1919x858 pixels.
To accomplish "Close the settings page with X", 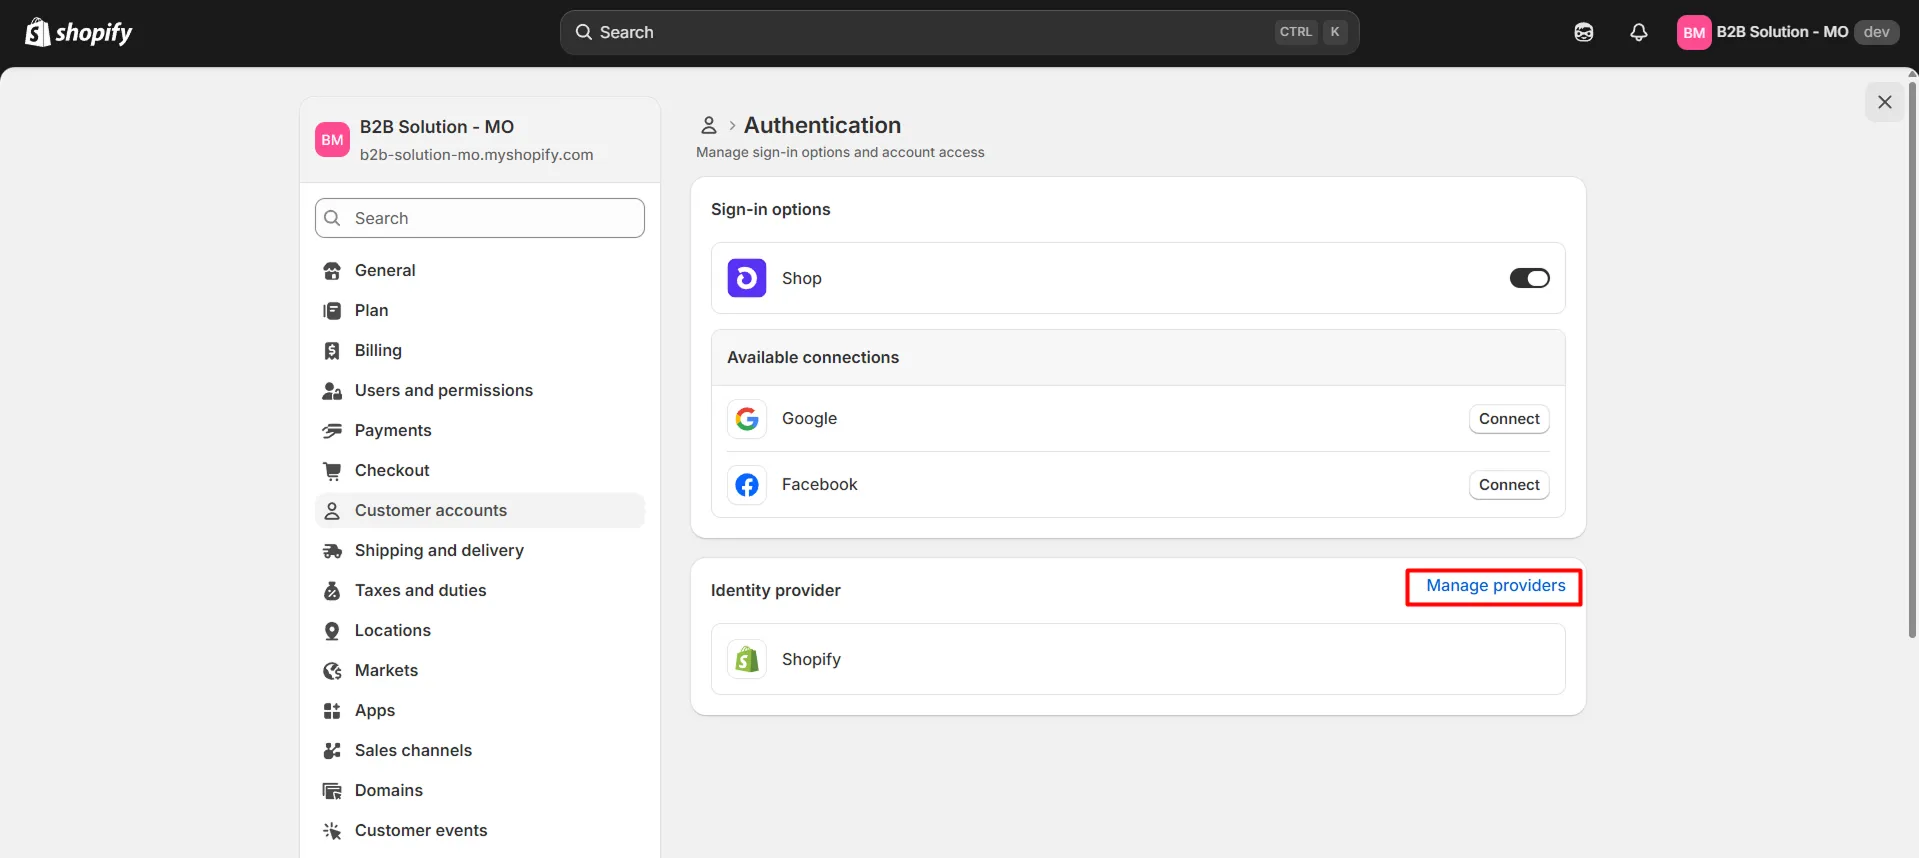I will (1884, 102).
